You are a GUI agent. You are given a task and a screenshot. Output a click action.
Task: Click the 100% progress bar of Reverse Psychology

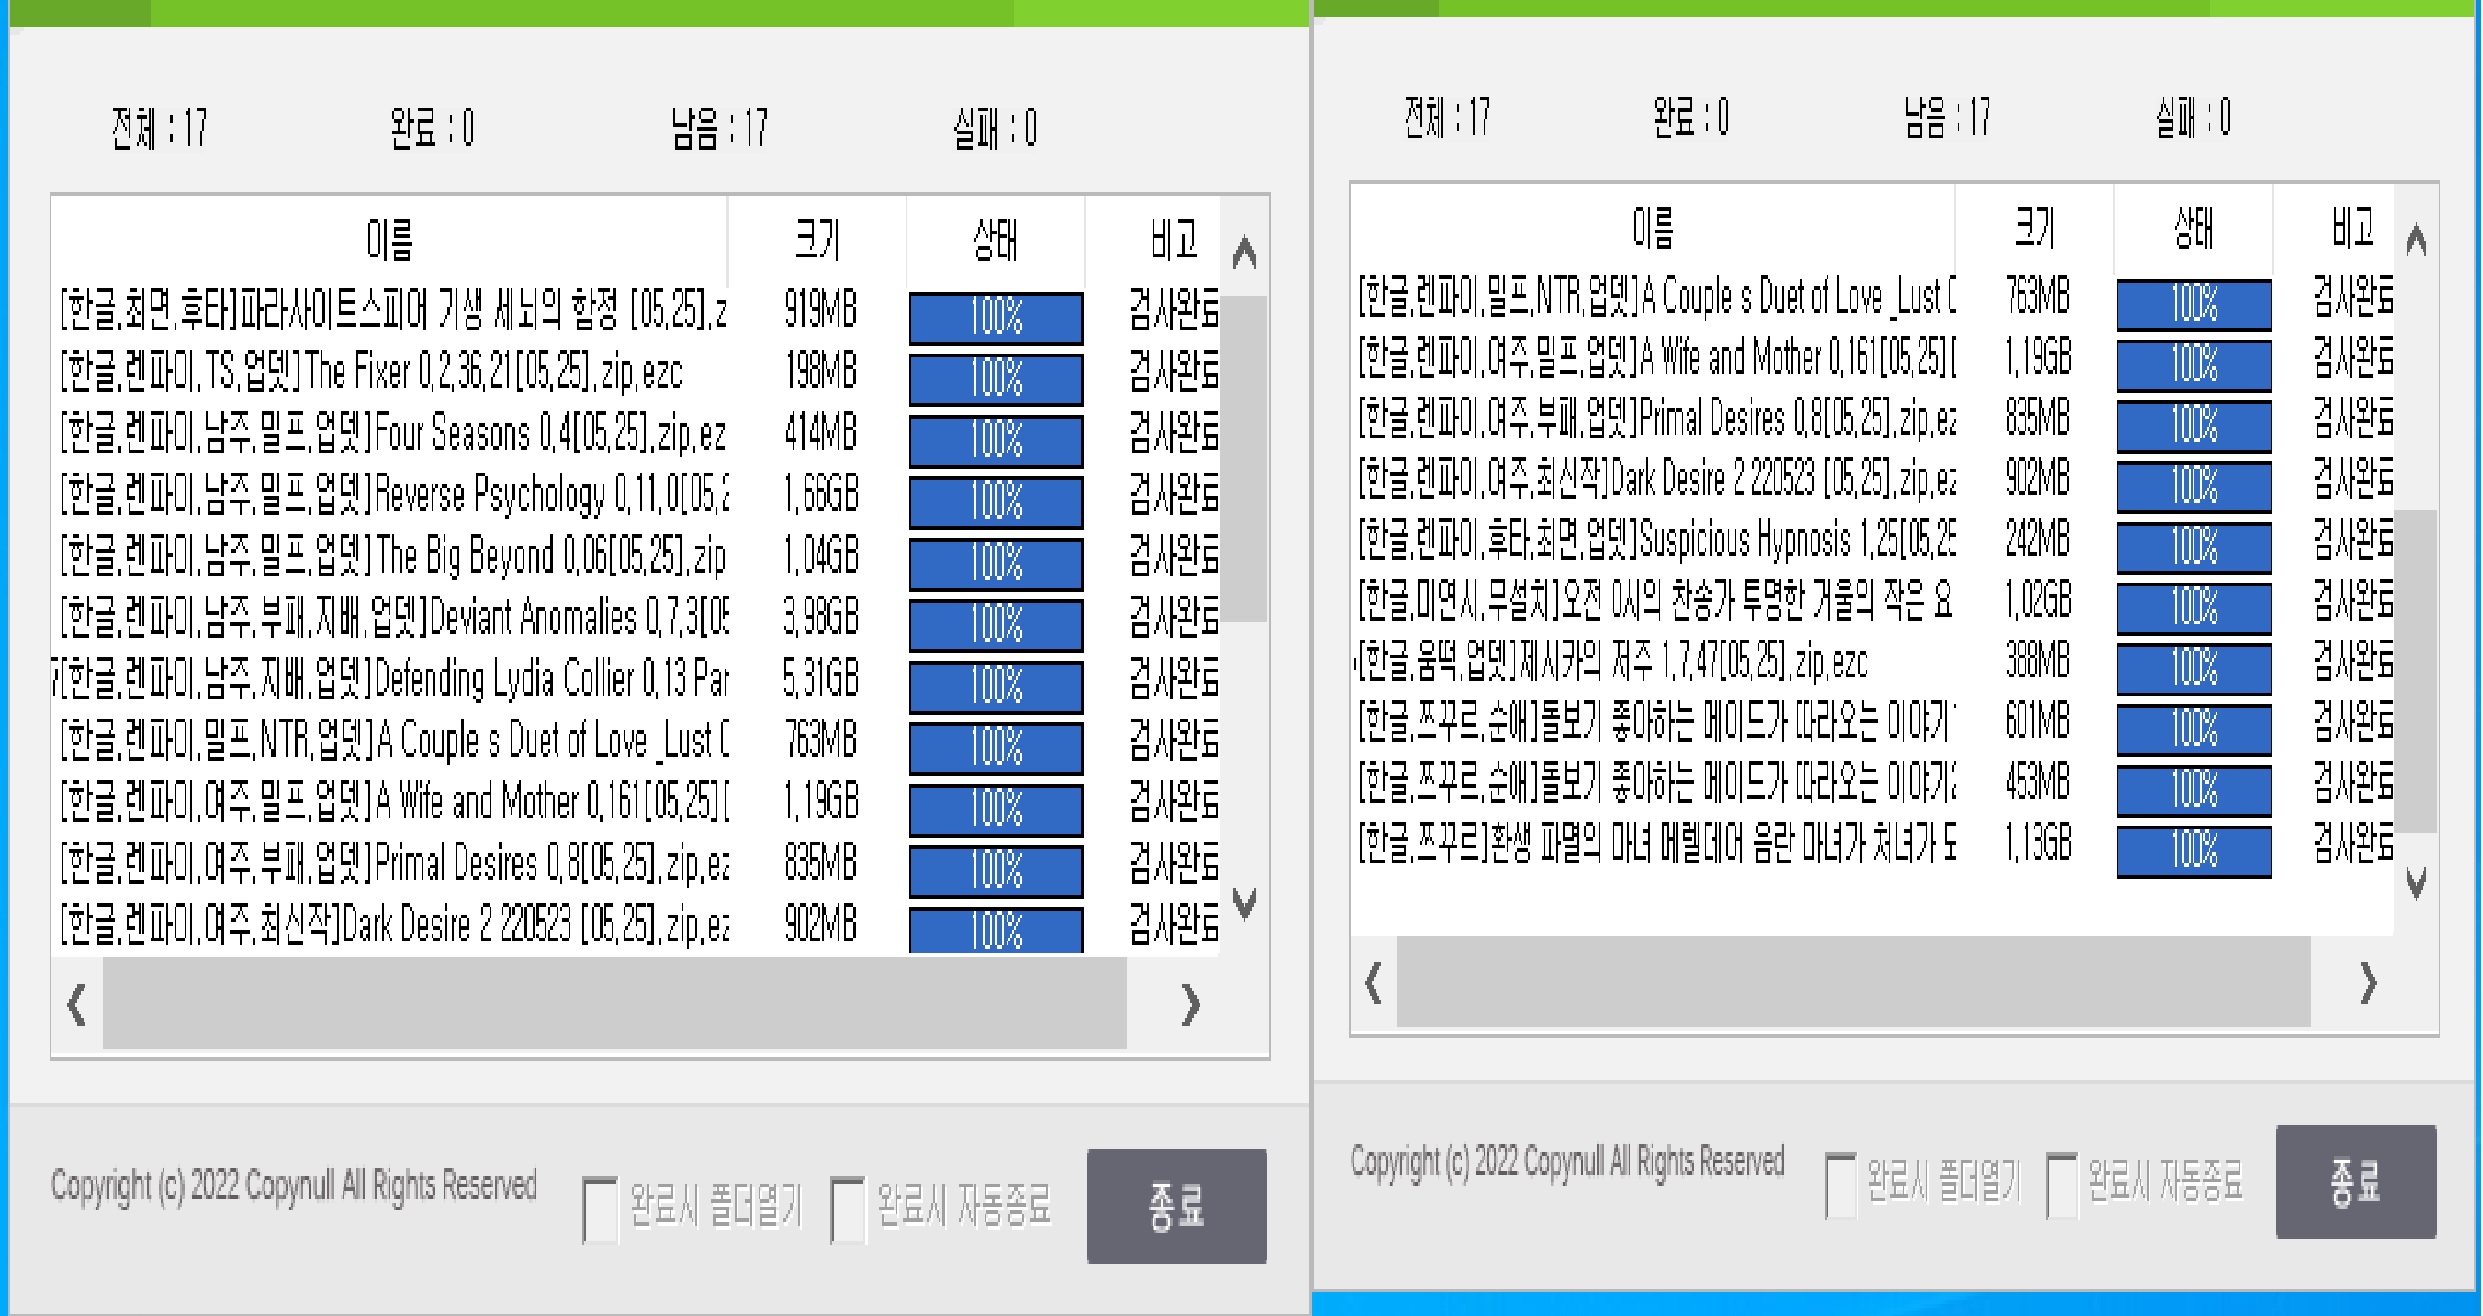[995, 503]
